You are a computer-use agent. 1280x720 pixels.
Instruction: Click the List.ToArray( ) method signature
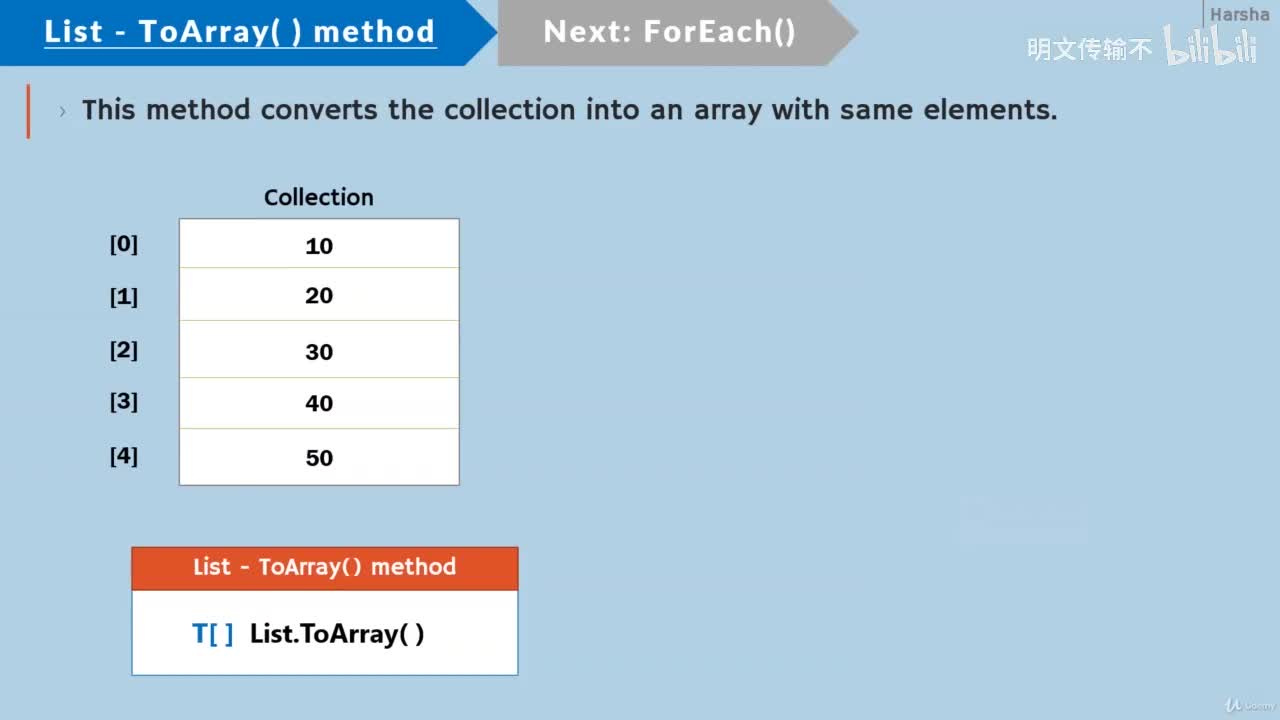(337, 634)
